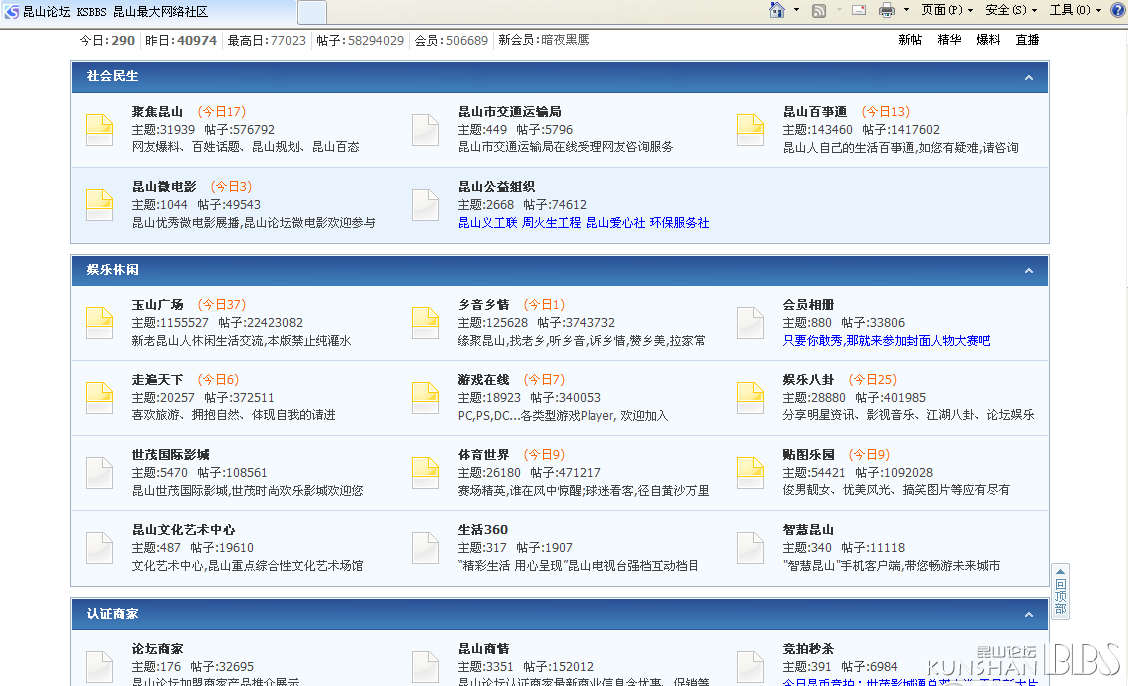This screenshot has height=686, width=1128.
Task: Open the 环保服务社 sub-forum link
Action: tap(679, 223)
